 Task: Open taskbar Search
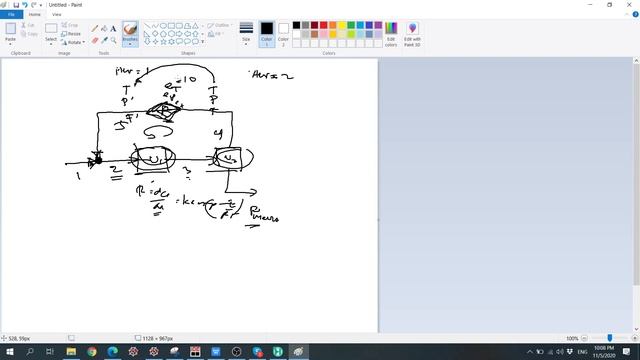pos(30,351)
